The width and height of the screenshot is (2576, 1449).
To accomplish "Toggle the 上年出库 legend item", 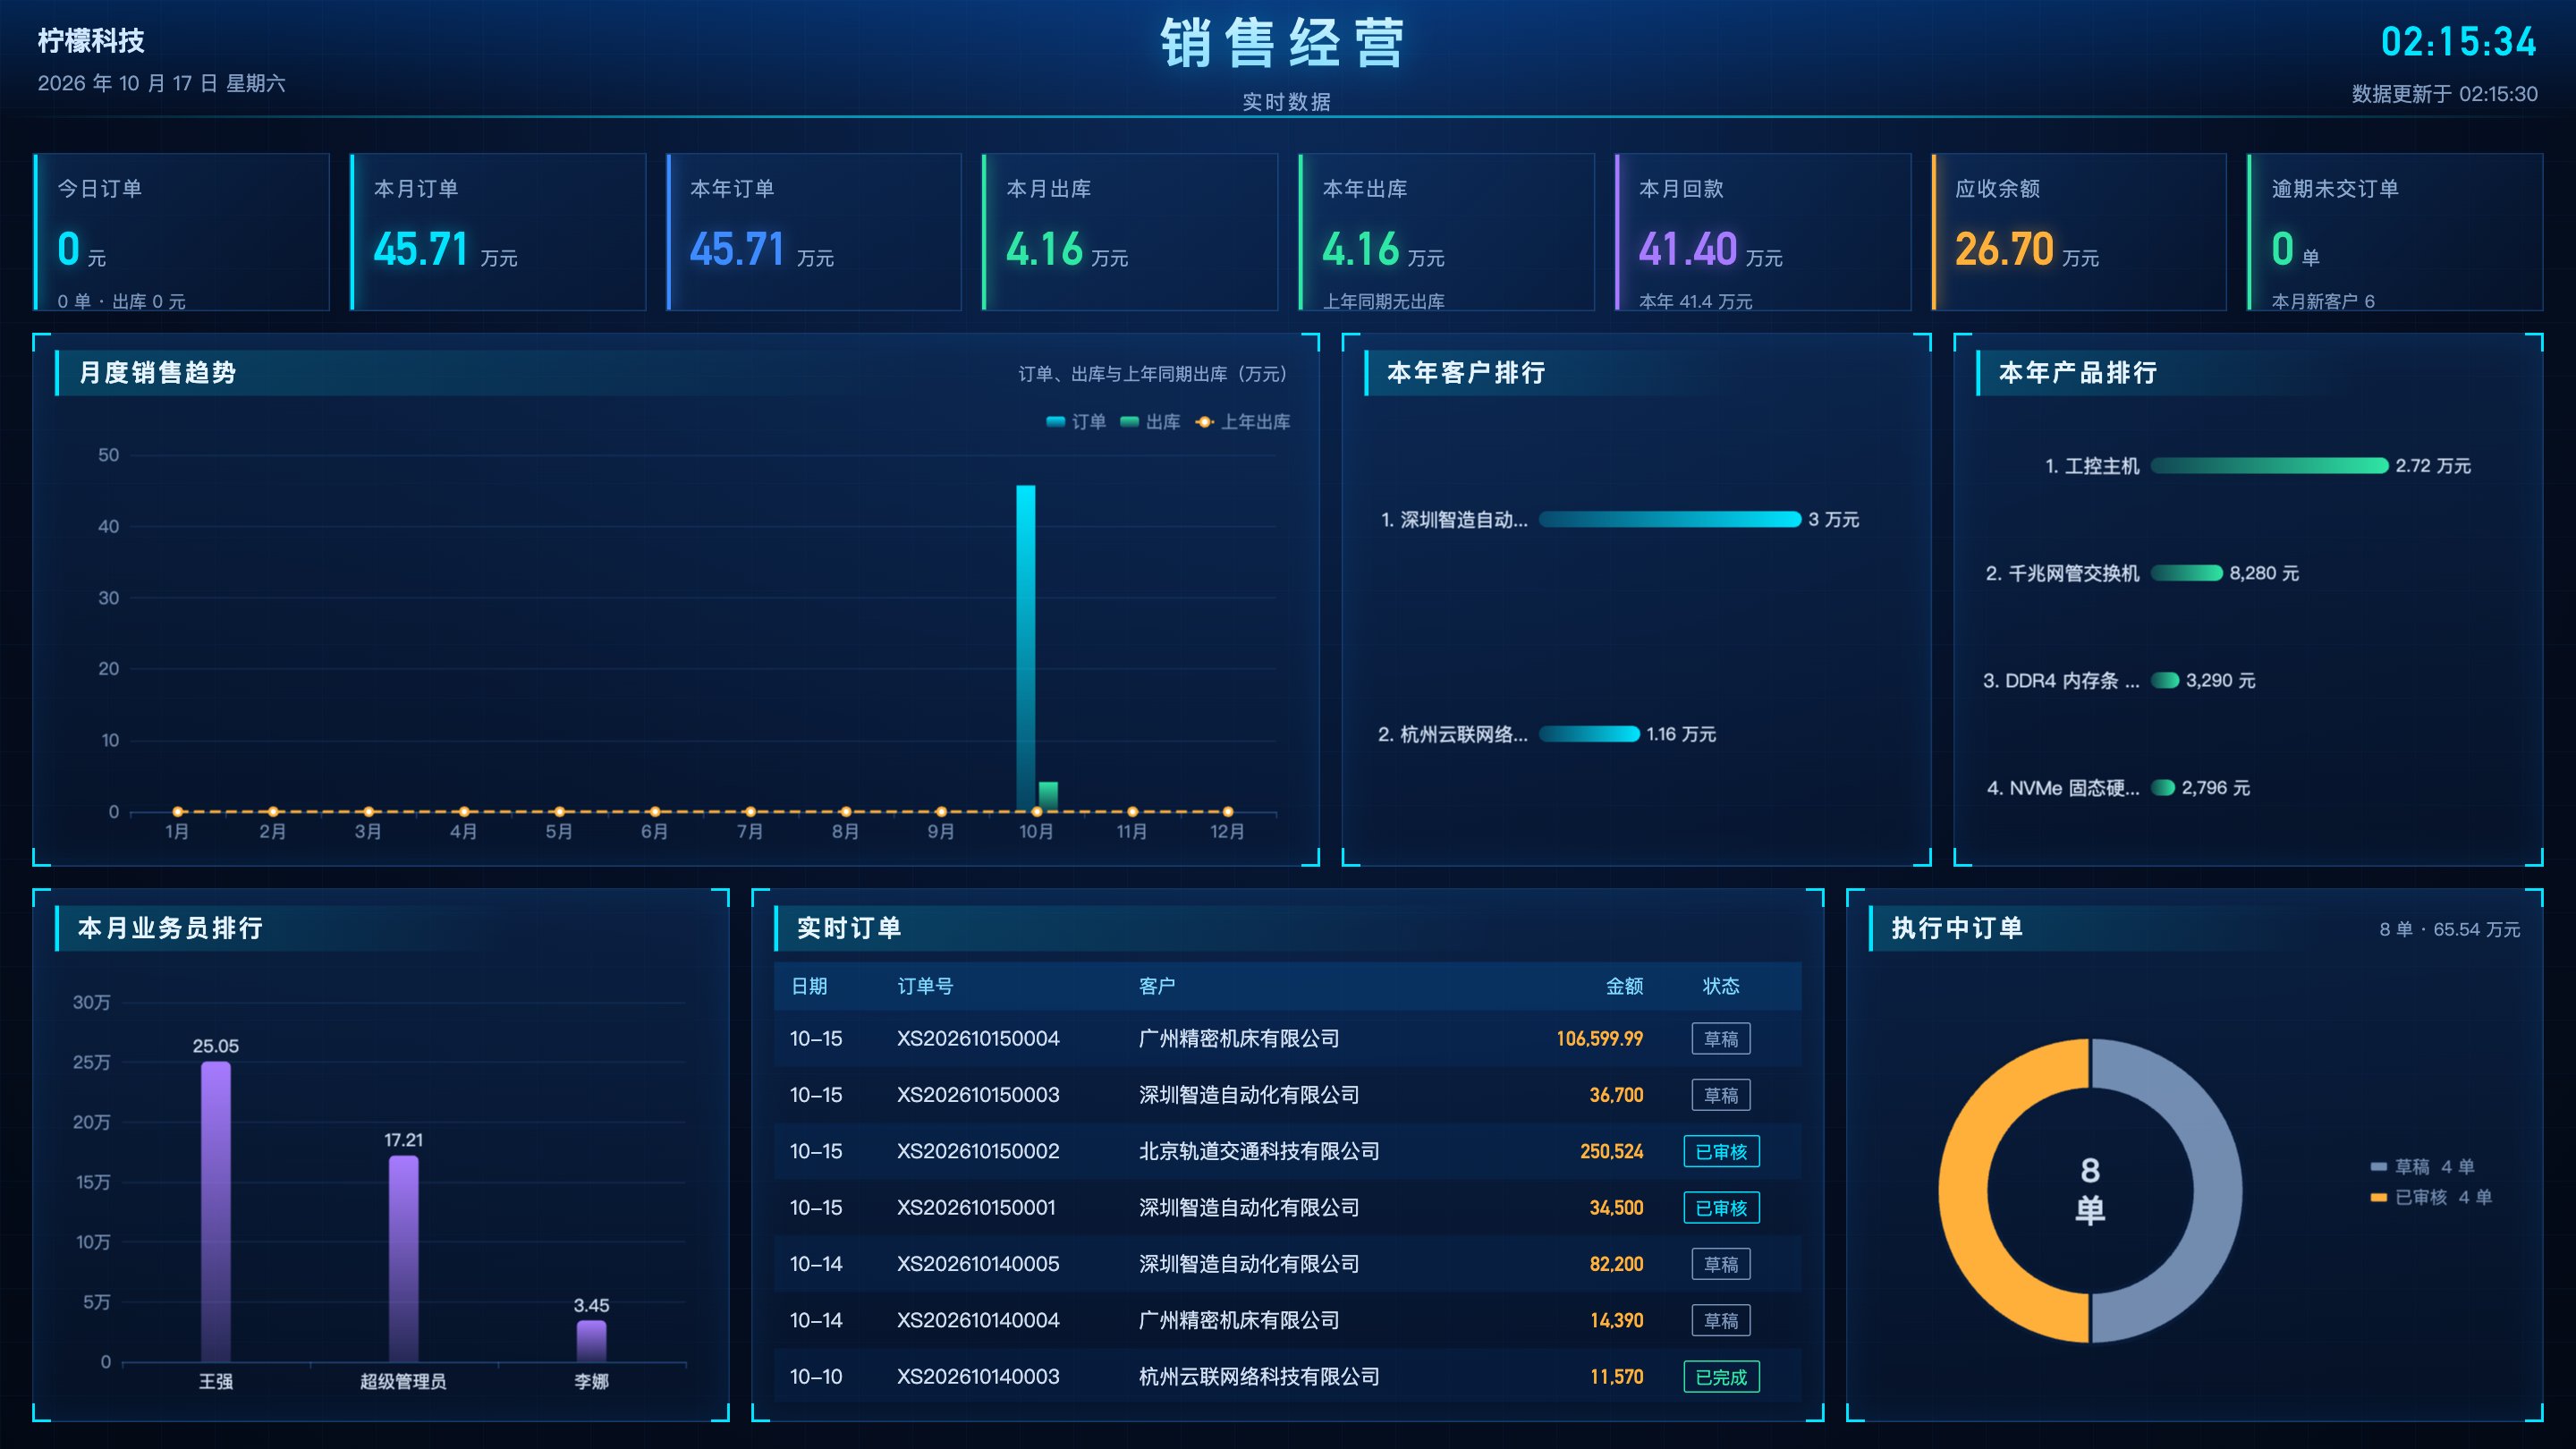I will click(x=1242, y=422).
